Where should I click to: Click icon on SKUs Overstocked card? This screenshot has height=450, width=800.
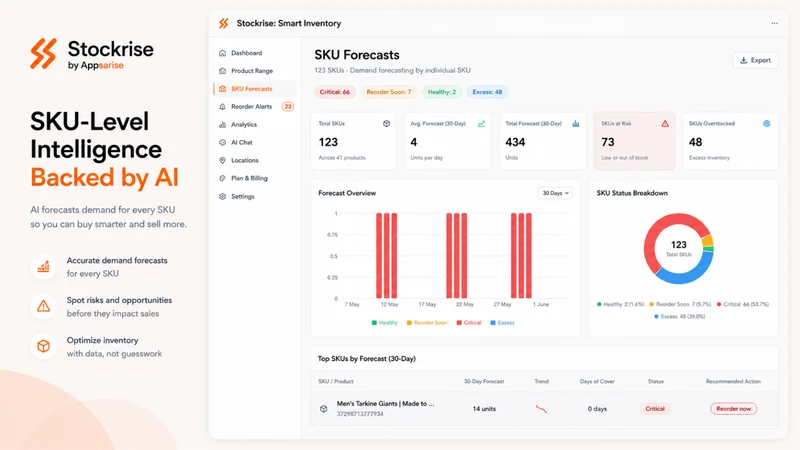(766, 123)
